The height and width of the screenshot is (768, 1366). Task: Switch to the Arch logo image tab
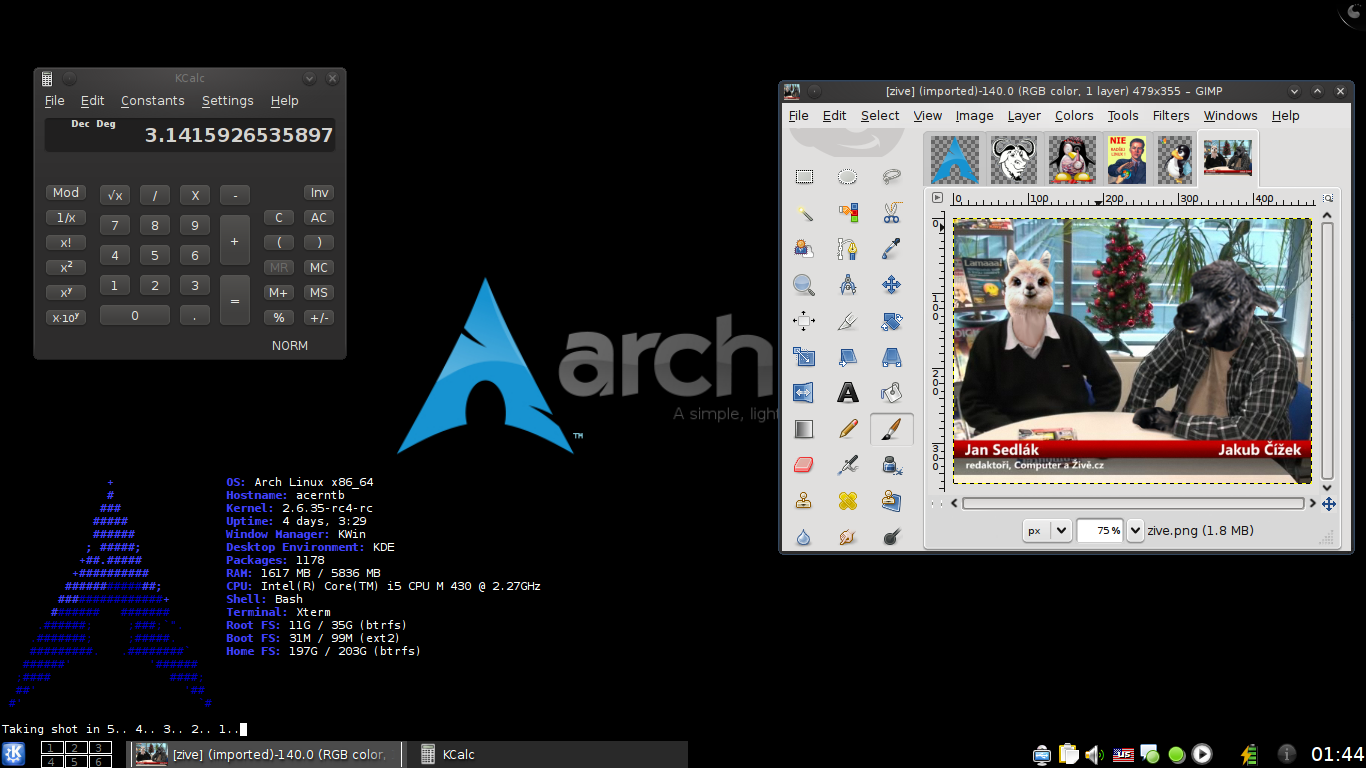point(954,159)
